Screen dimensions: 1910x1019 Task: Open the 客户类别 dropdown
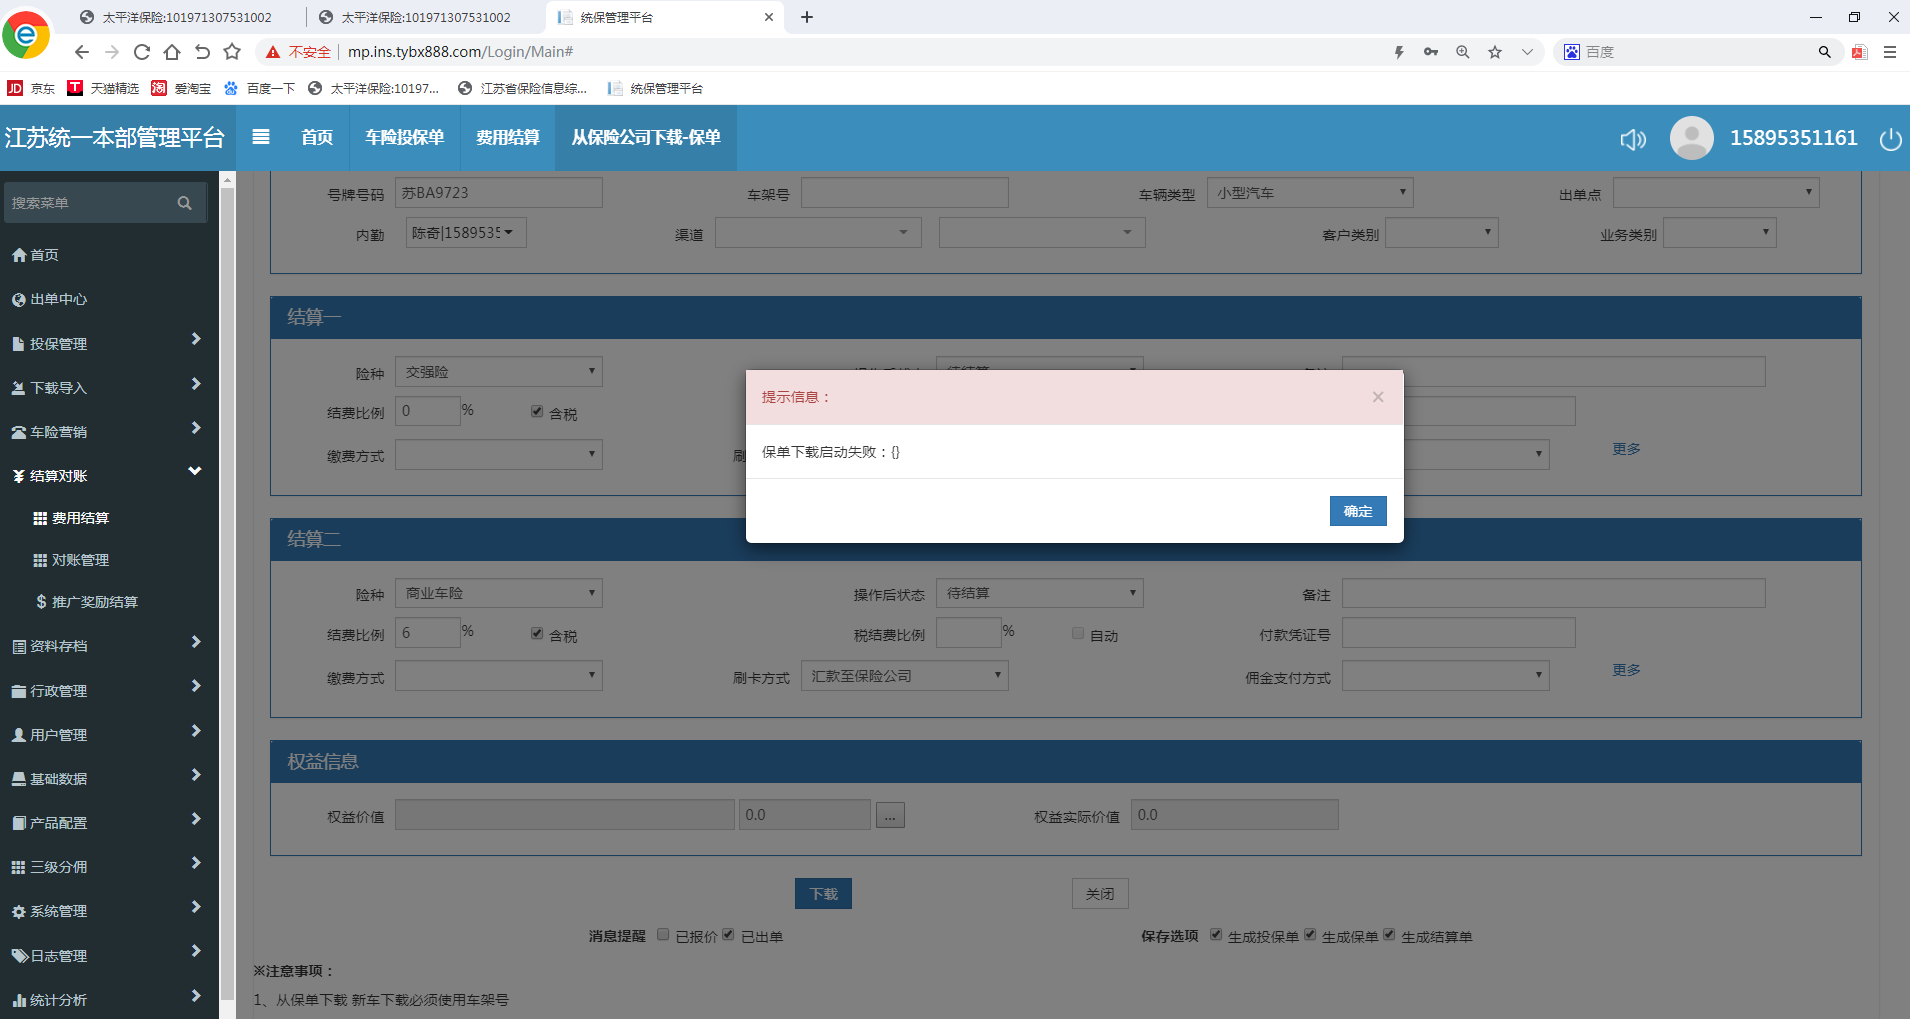click(x=1442, y=233)
